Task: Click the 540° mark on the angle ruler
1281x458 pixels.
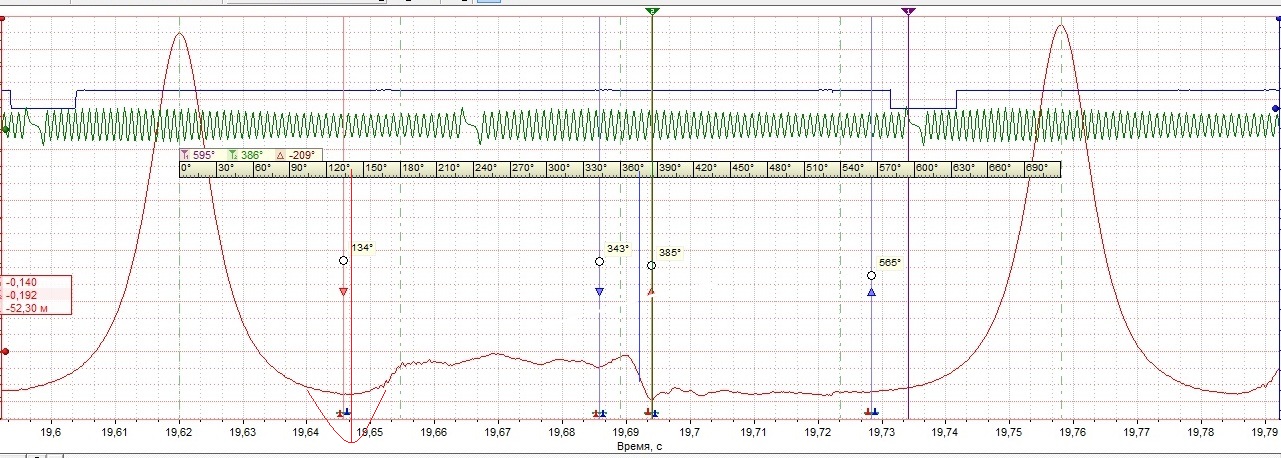Action: coord(852,168)
